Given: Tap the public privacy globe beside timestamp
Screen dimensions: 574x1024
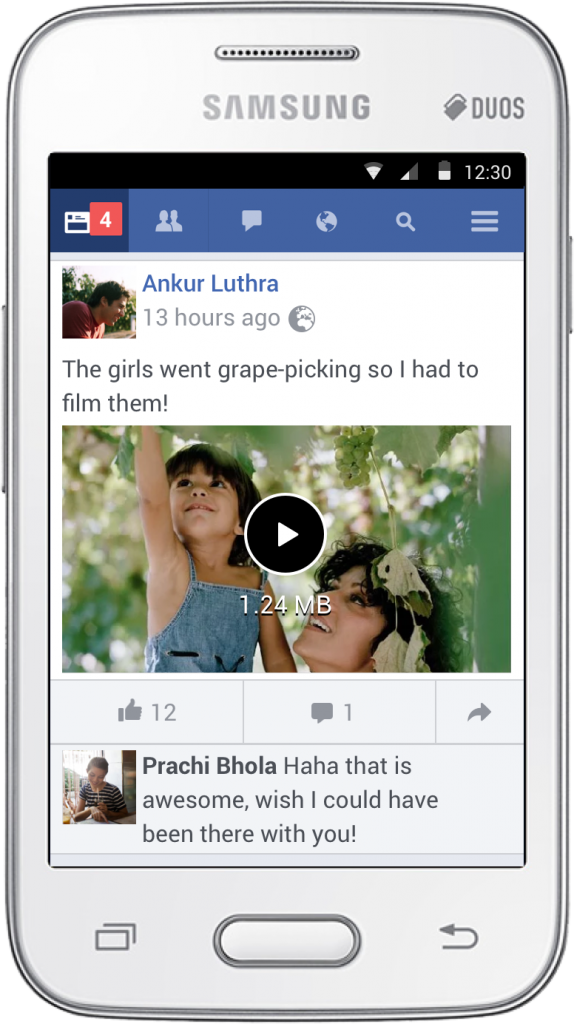Looking at the screenshot, I should (x=302, y=319).
